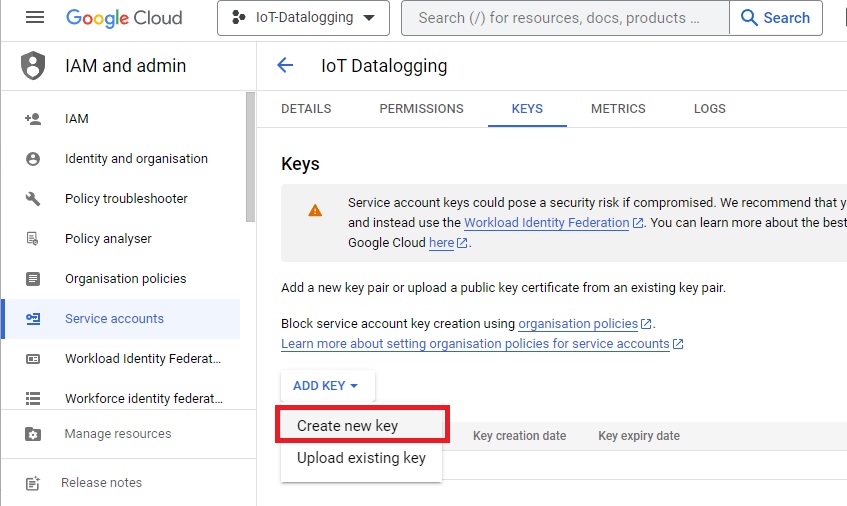The height and width of the screenshot is (506, 847).
Task: Open the METRICS tab
Action: pos(618,109)
